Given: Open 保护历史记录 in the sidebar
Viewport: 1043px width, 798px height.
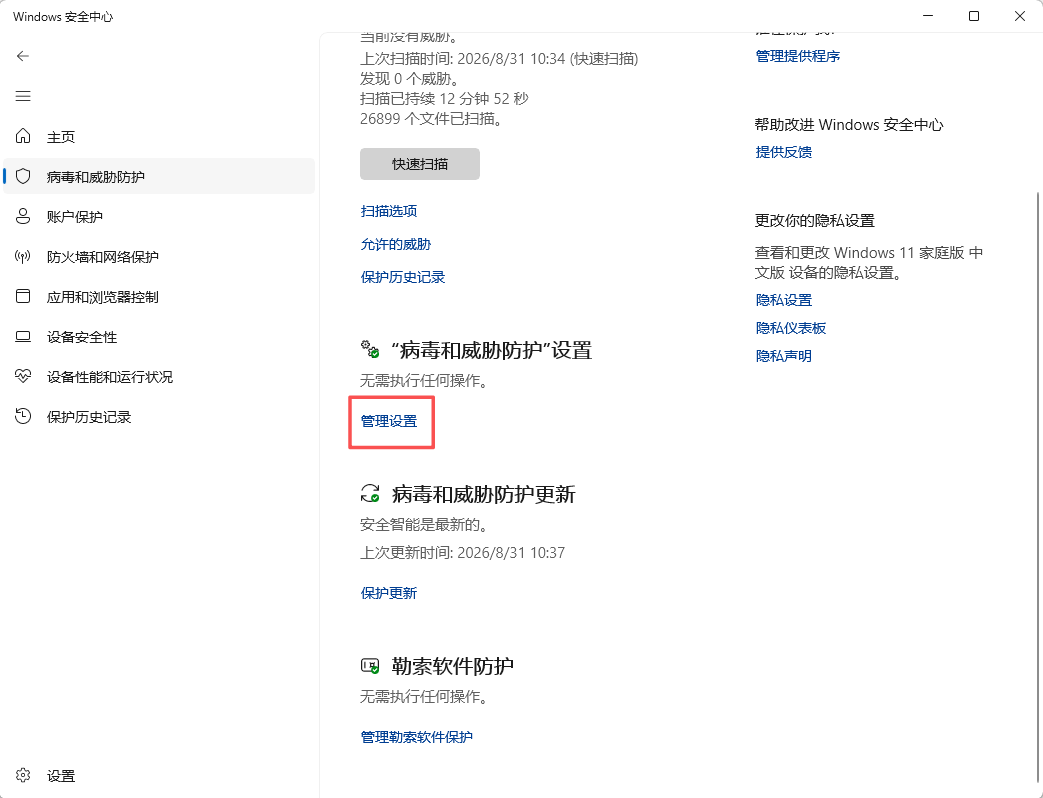Looking at the screenshot, I should 159,416.
